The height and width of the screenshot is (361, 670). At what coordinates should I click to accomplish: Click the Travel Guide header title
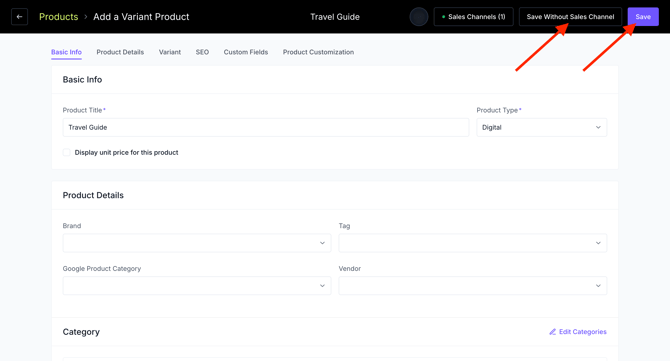pyautogui.click(x=335, y=17)
